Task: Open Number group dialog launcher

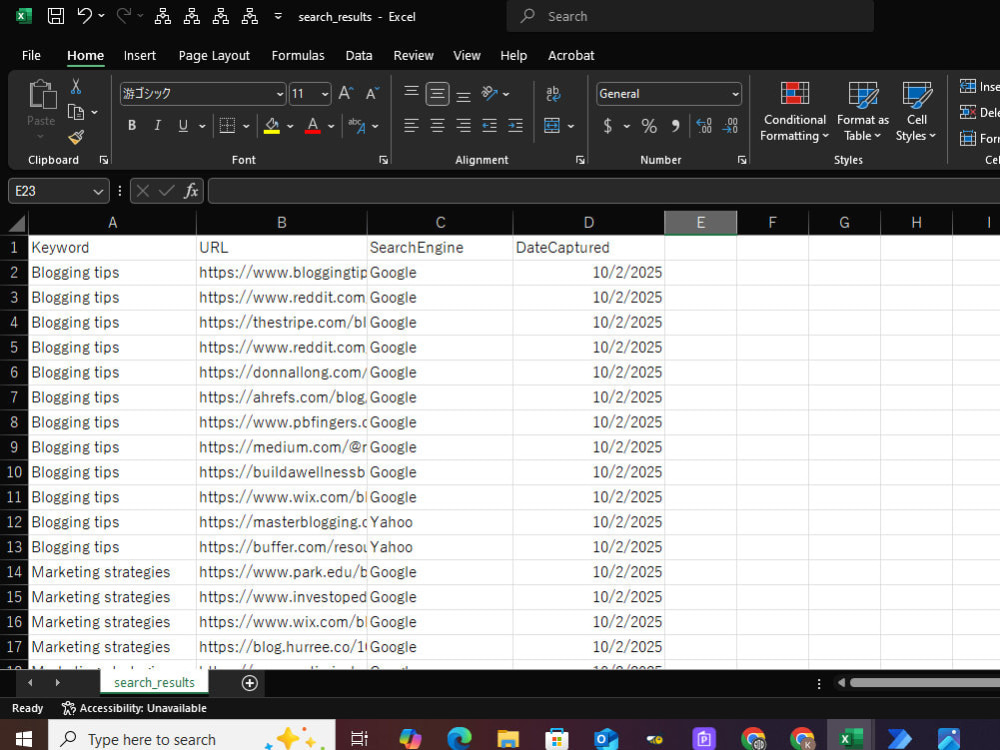Action: [x=742, y=160]
